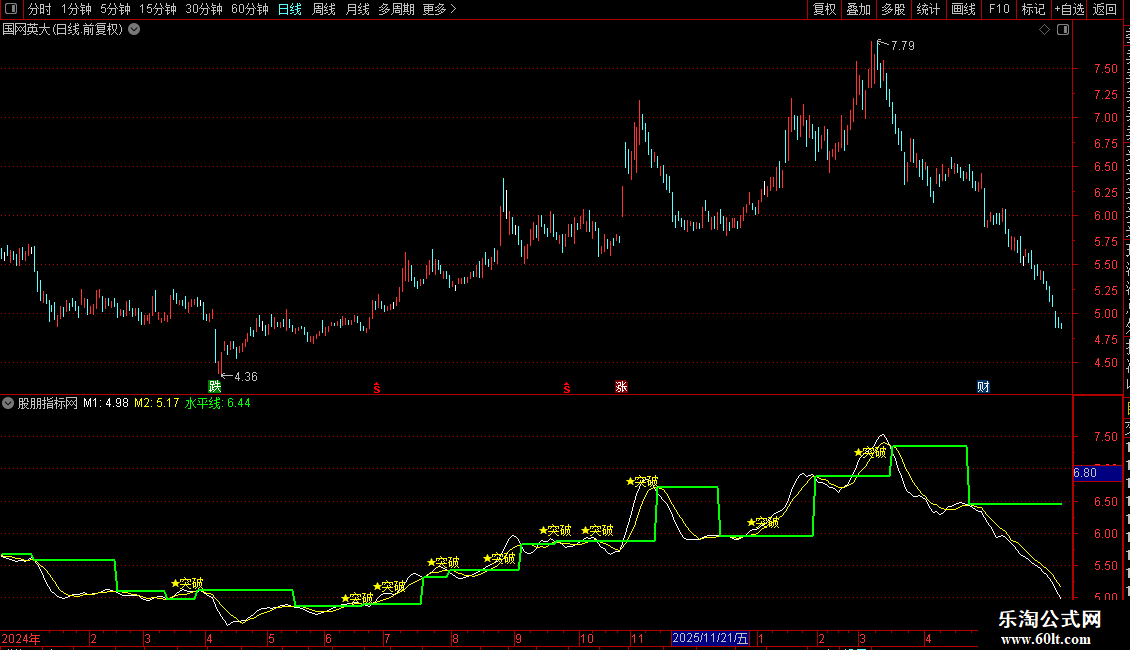
Task: Click the 2025/11/21/五 date label
Action: coord(711,638)
